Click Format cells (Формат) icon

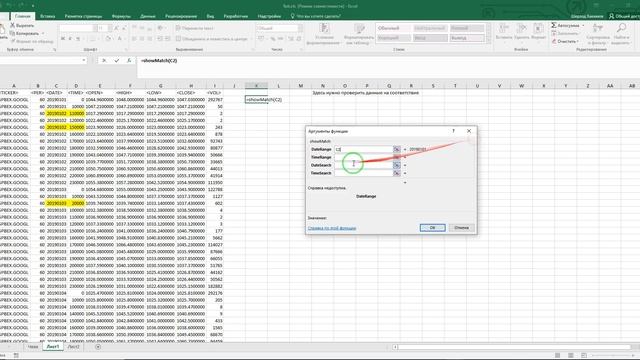click(538, 31)
